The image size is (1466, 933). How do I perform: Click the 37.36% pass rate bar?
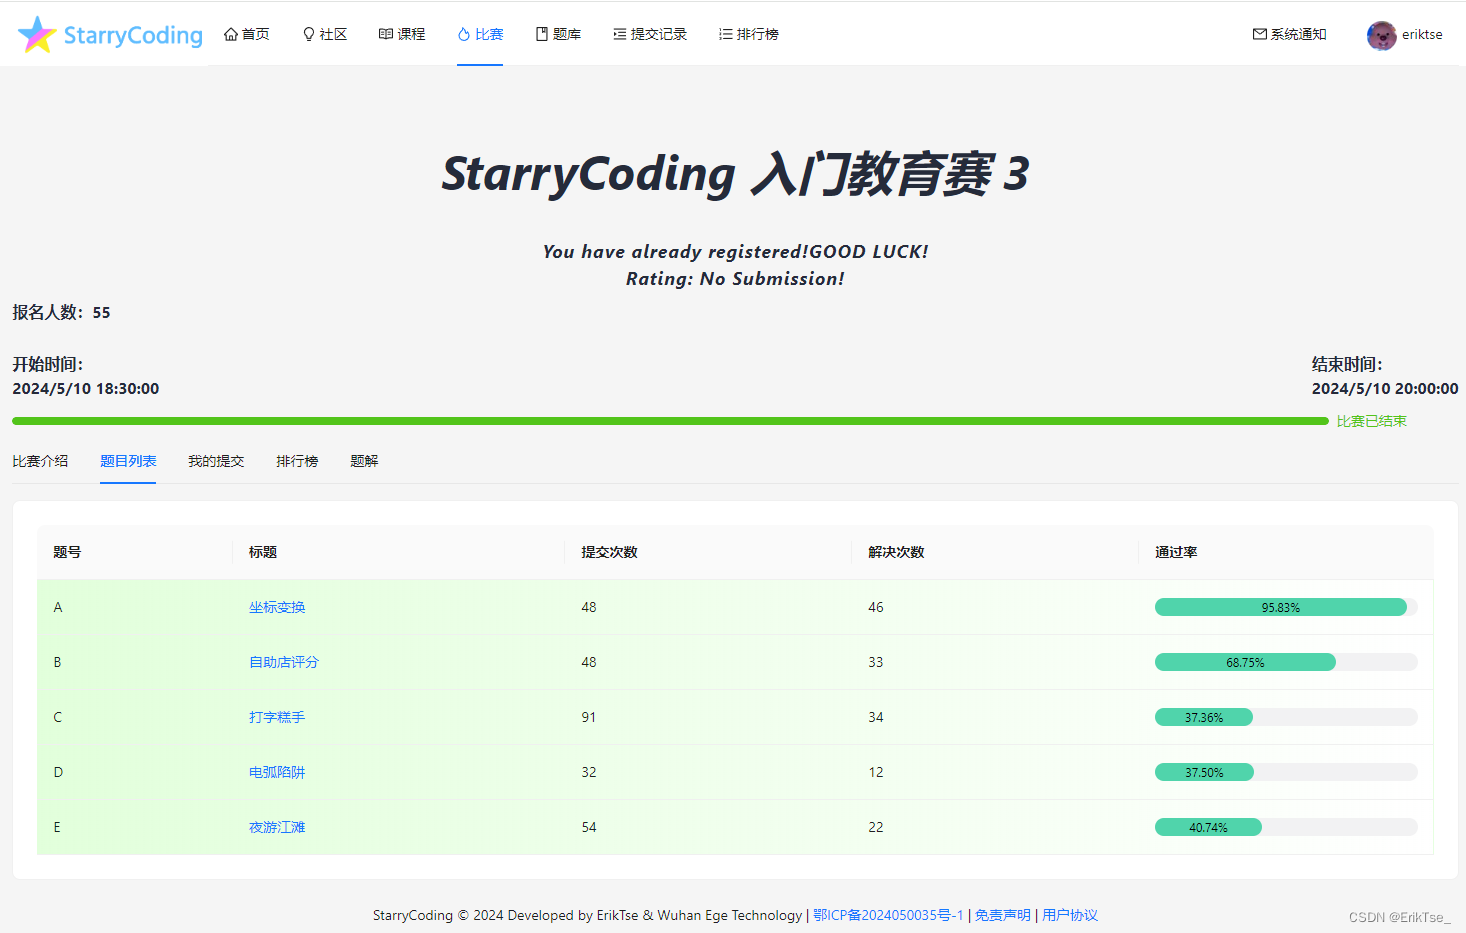[1286, 717]
